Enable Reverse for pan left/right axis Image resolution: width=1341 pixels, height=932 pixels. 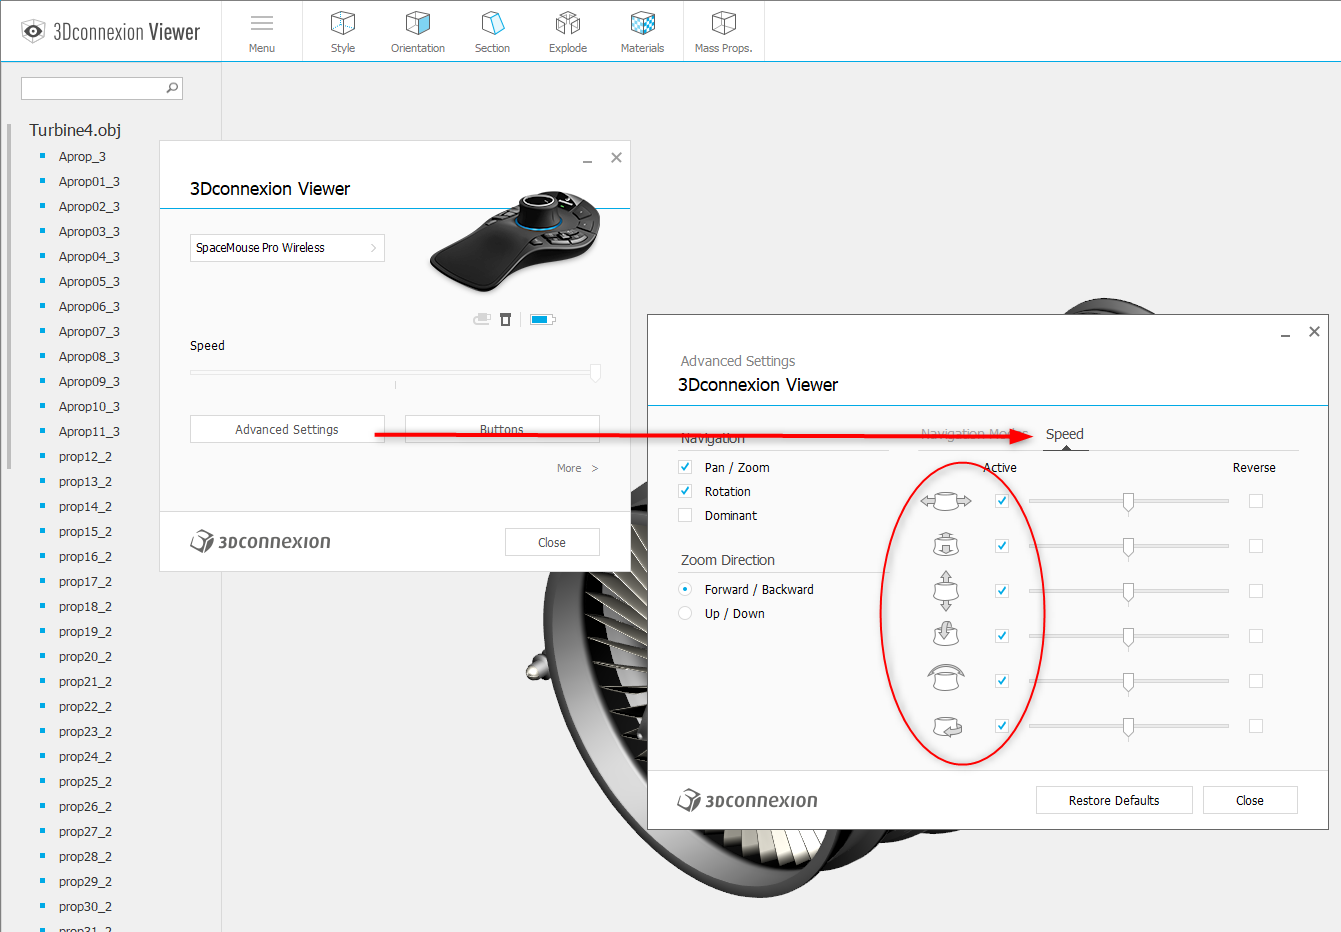1256,501
